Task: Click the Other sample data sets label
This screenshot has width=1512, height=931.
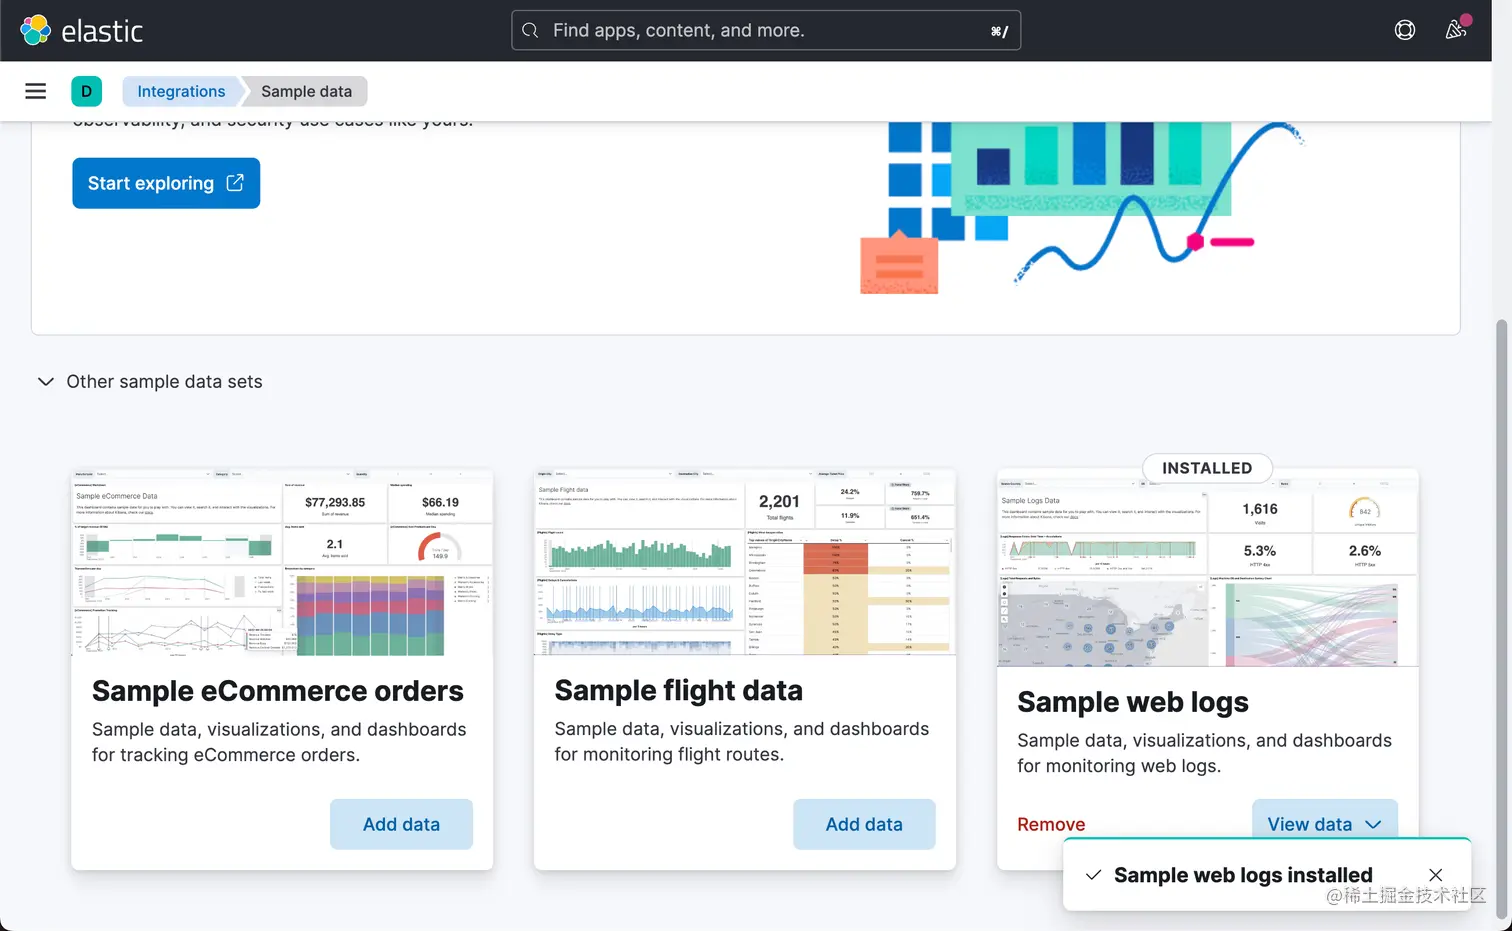Action: click(164, 382)
